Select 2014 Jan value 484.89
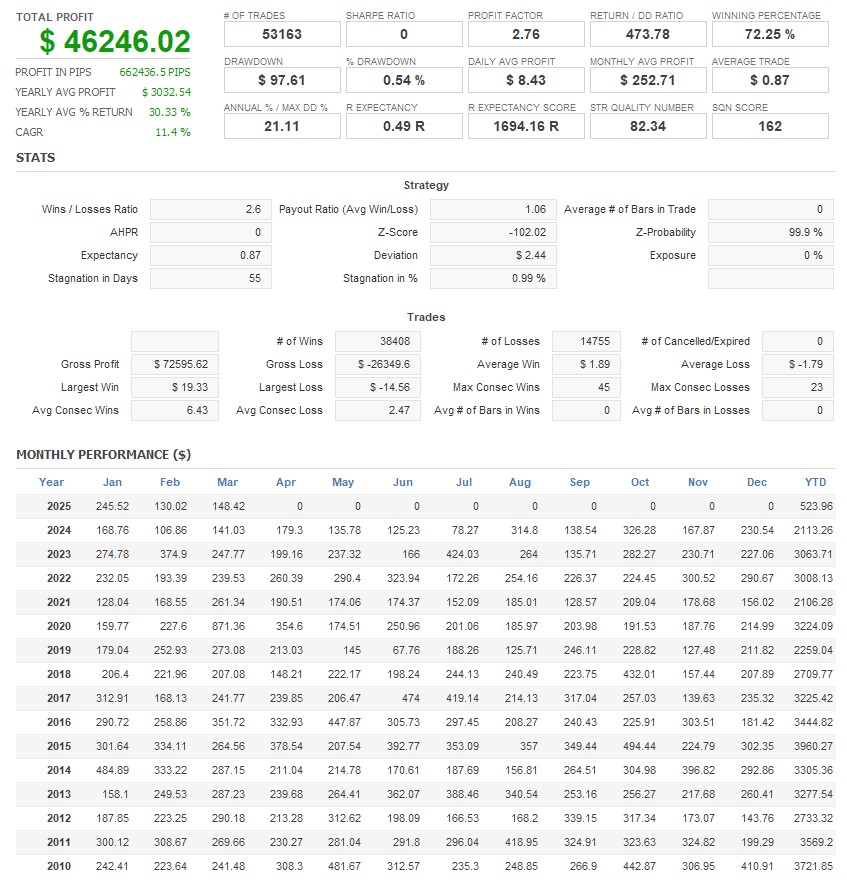847x887 pixels. coord(112,770)
